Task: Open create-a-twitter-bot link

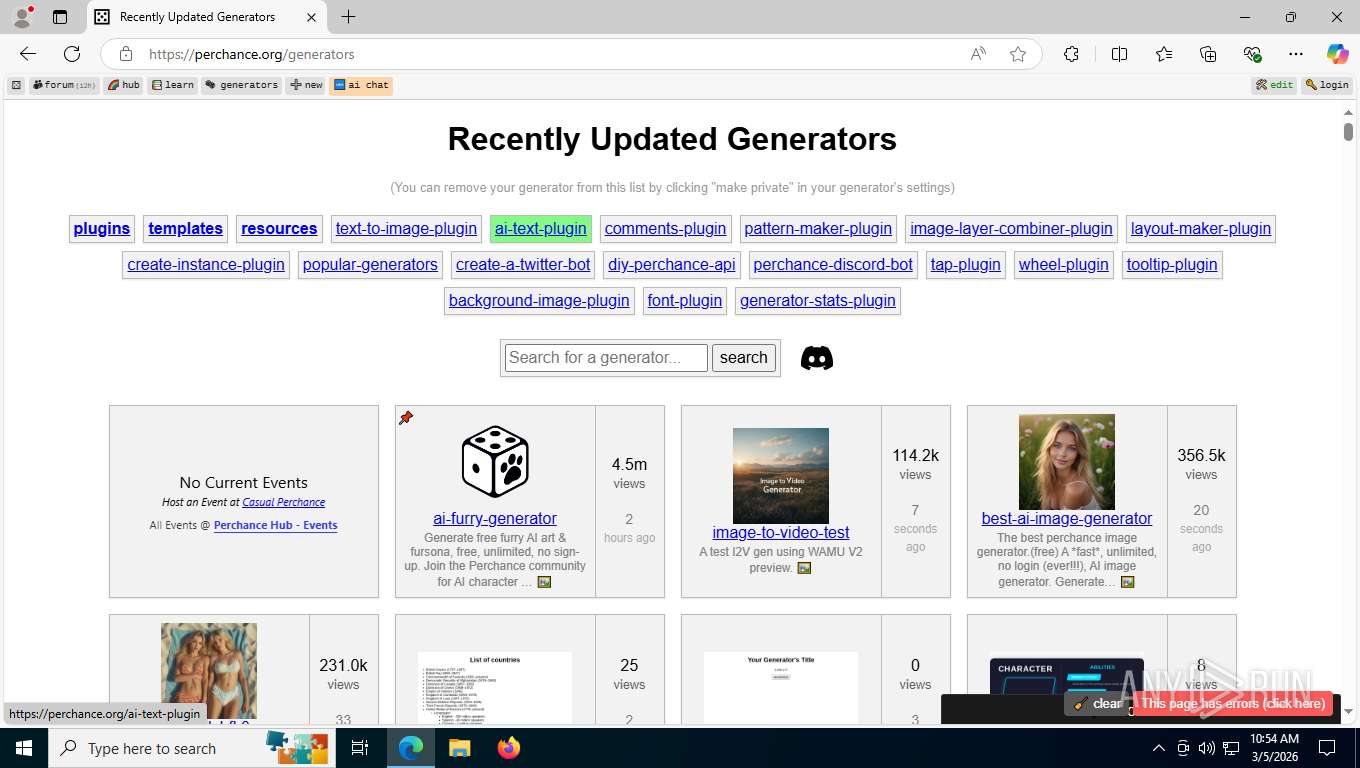Action: pyautogui.click(x=523, y=265)
